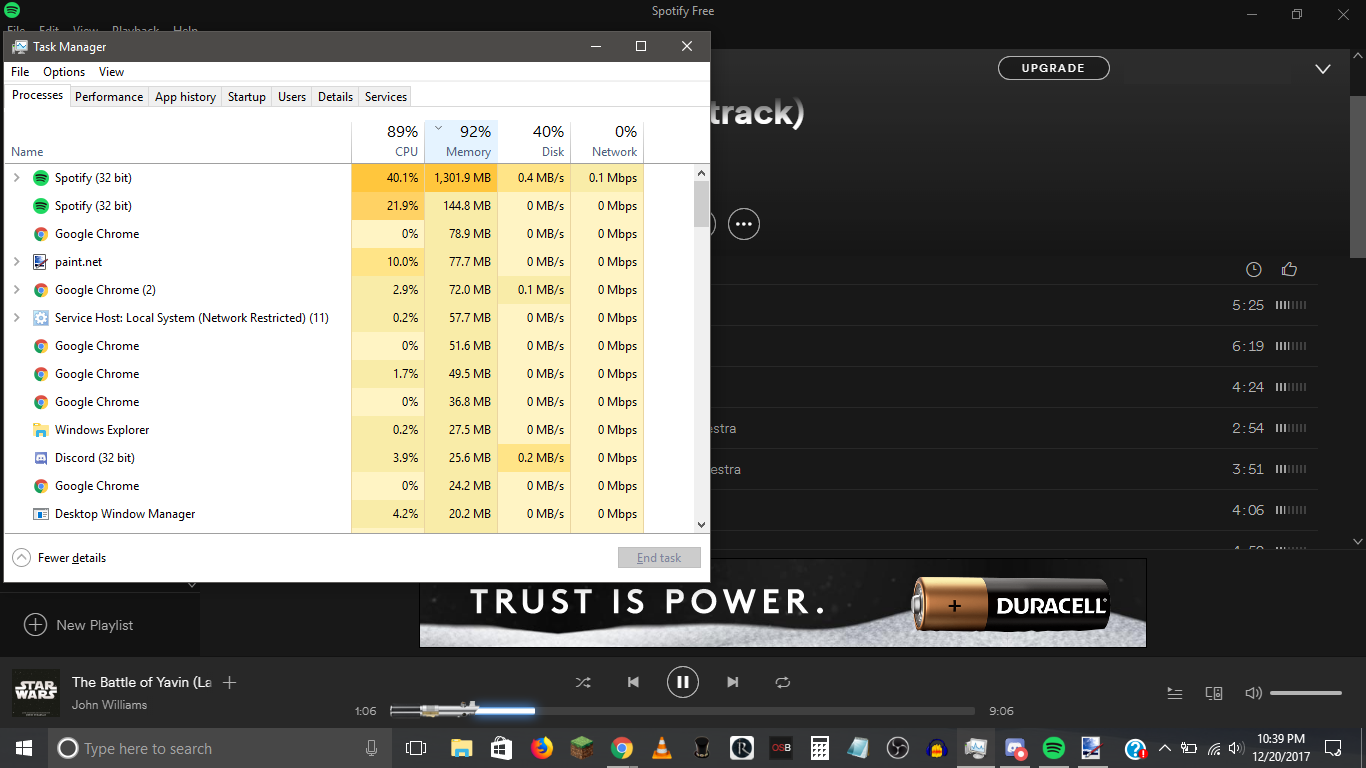Viewport: 1366px width, 768px height.
Task: Click the UPGRADE button
Action: tap(1053, 68)
